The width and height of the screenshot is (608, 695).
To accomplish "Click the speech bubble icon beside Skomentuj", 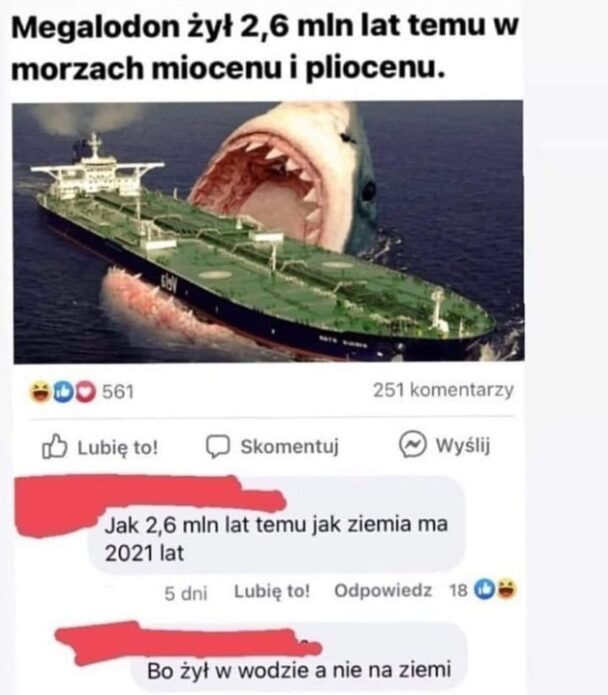I will tap(218, 446).
